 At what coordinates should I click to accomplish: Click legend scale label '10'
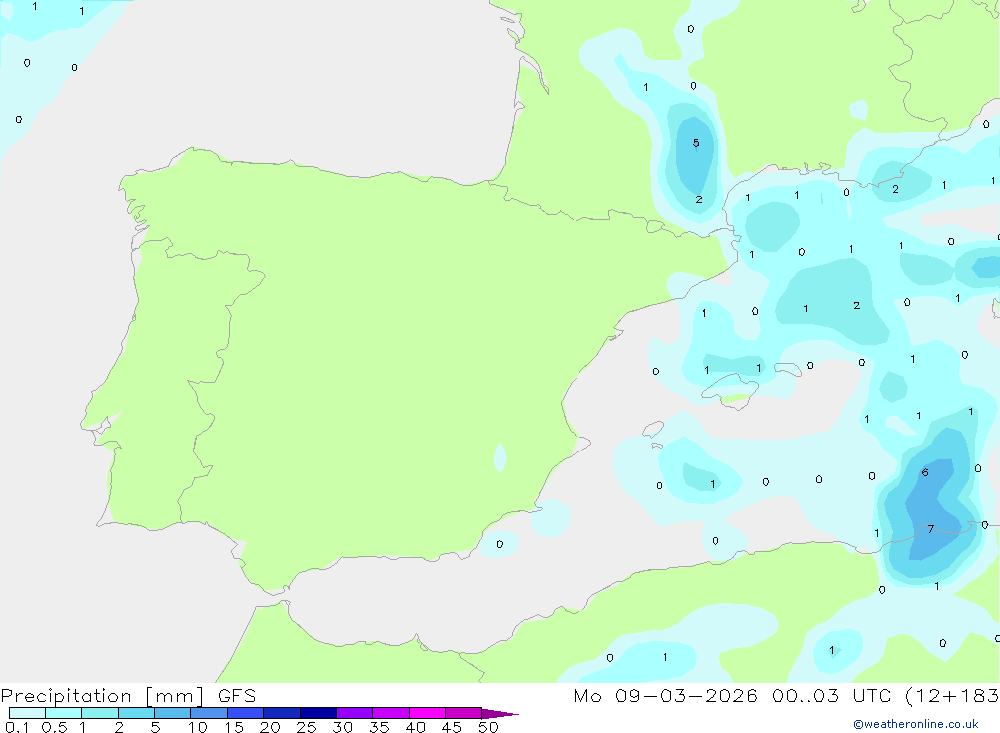[x=198, y=727]
